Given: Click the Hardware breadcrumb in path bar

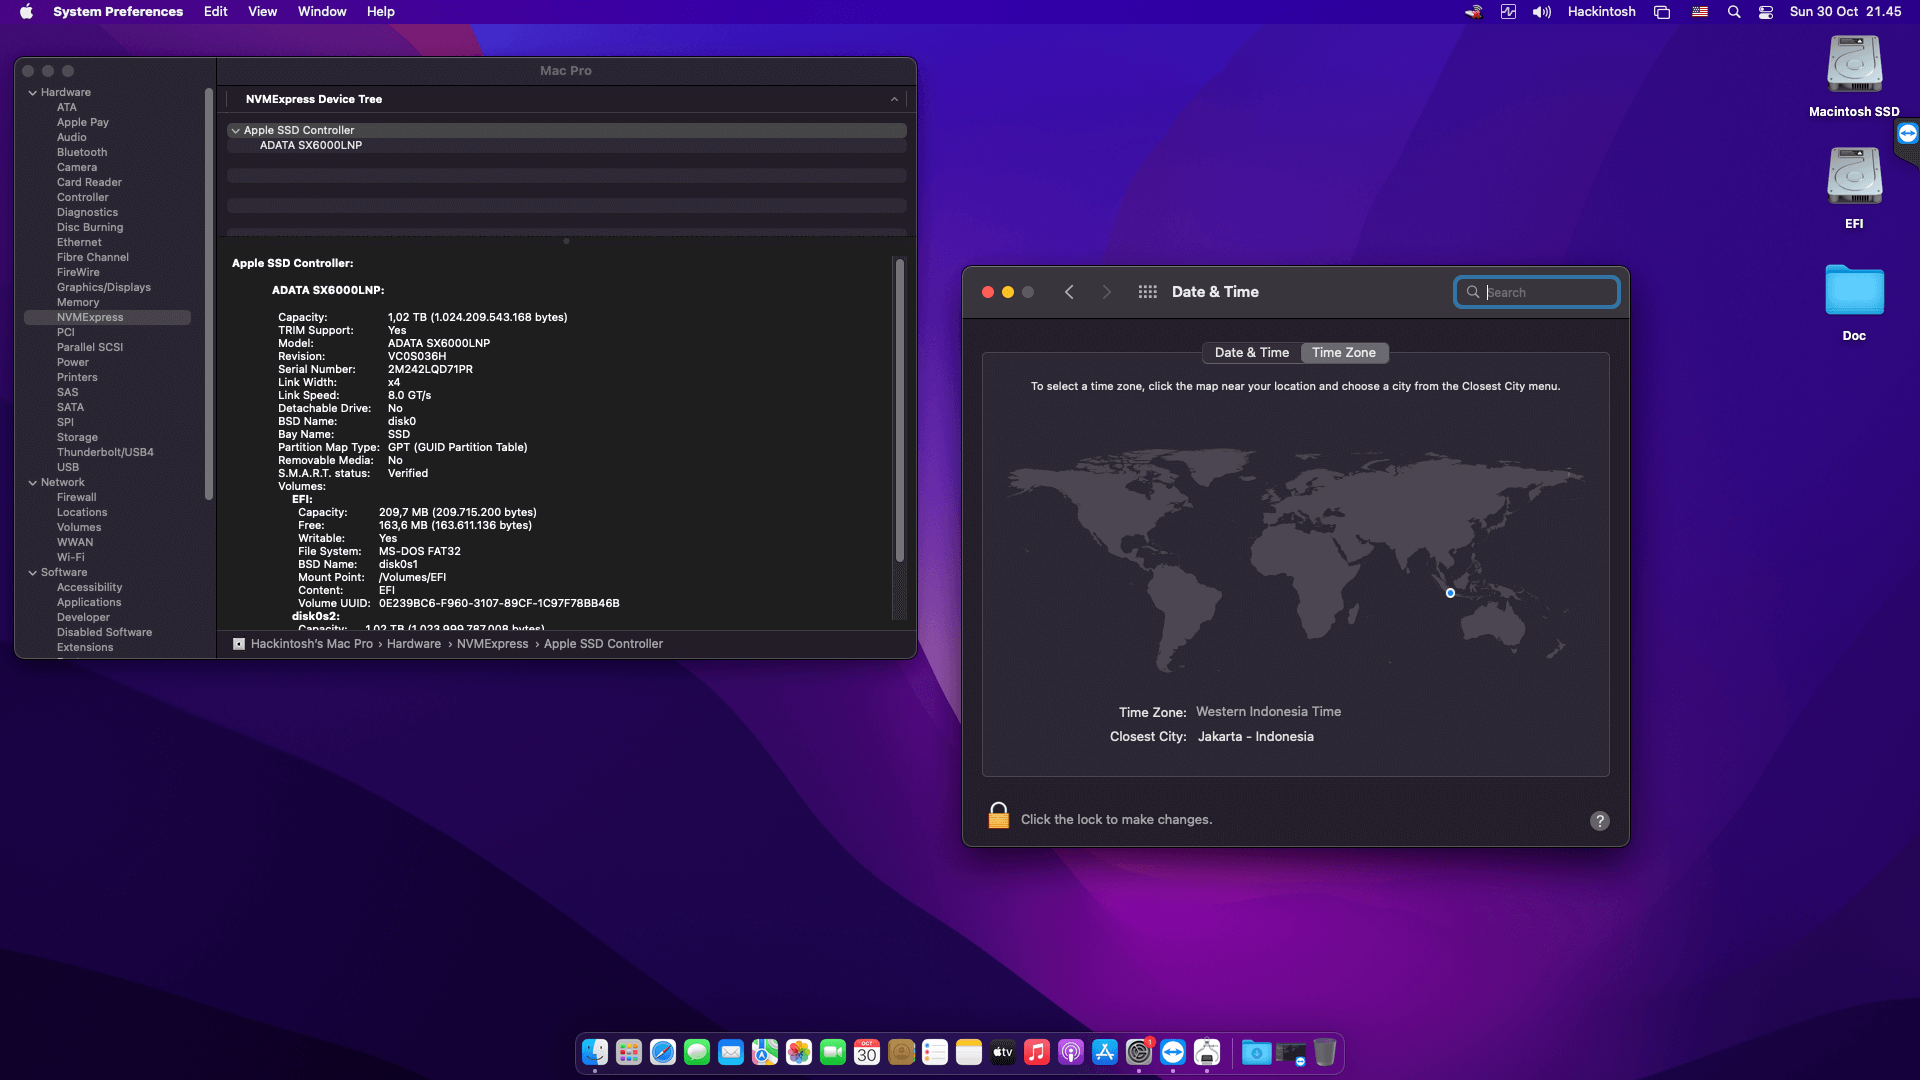Looking at the screenshot, I should coord(414,644).
